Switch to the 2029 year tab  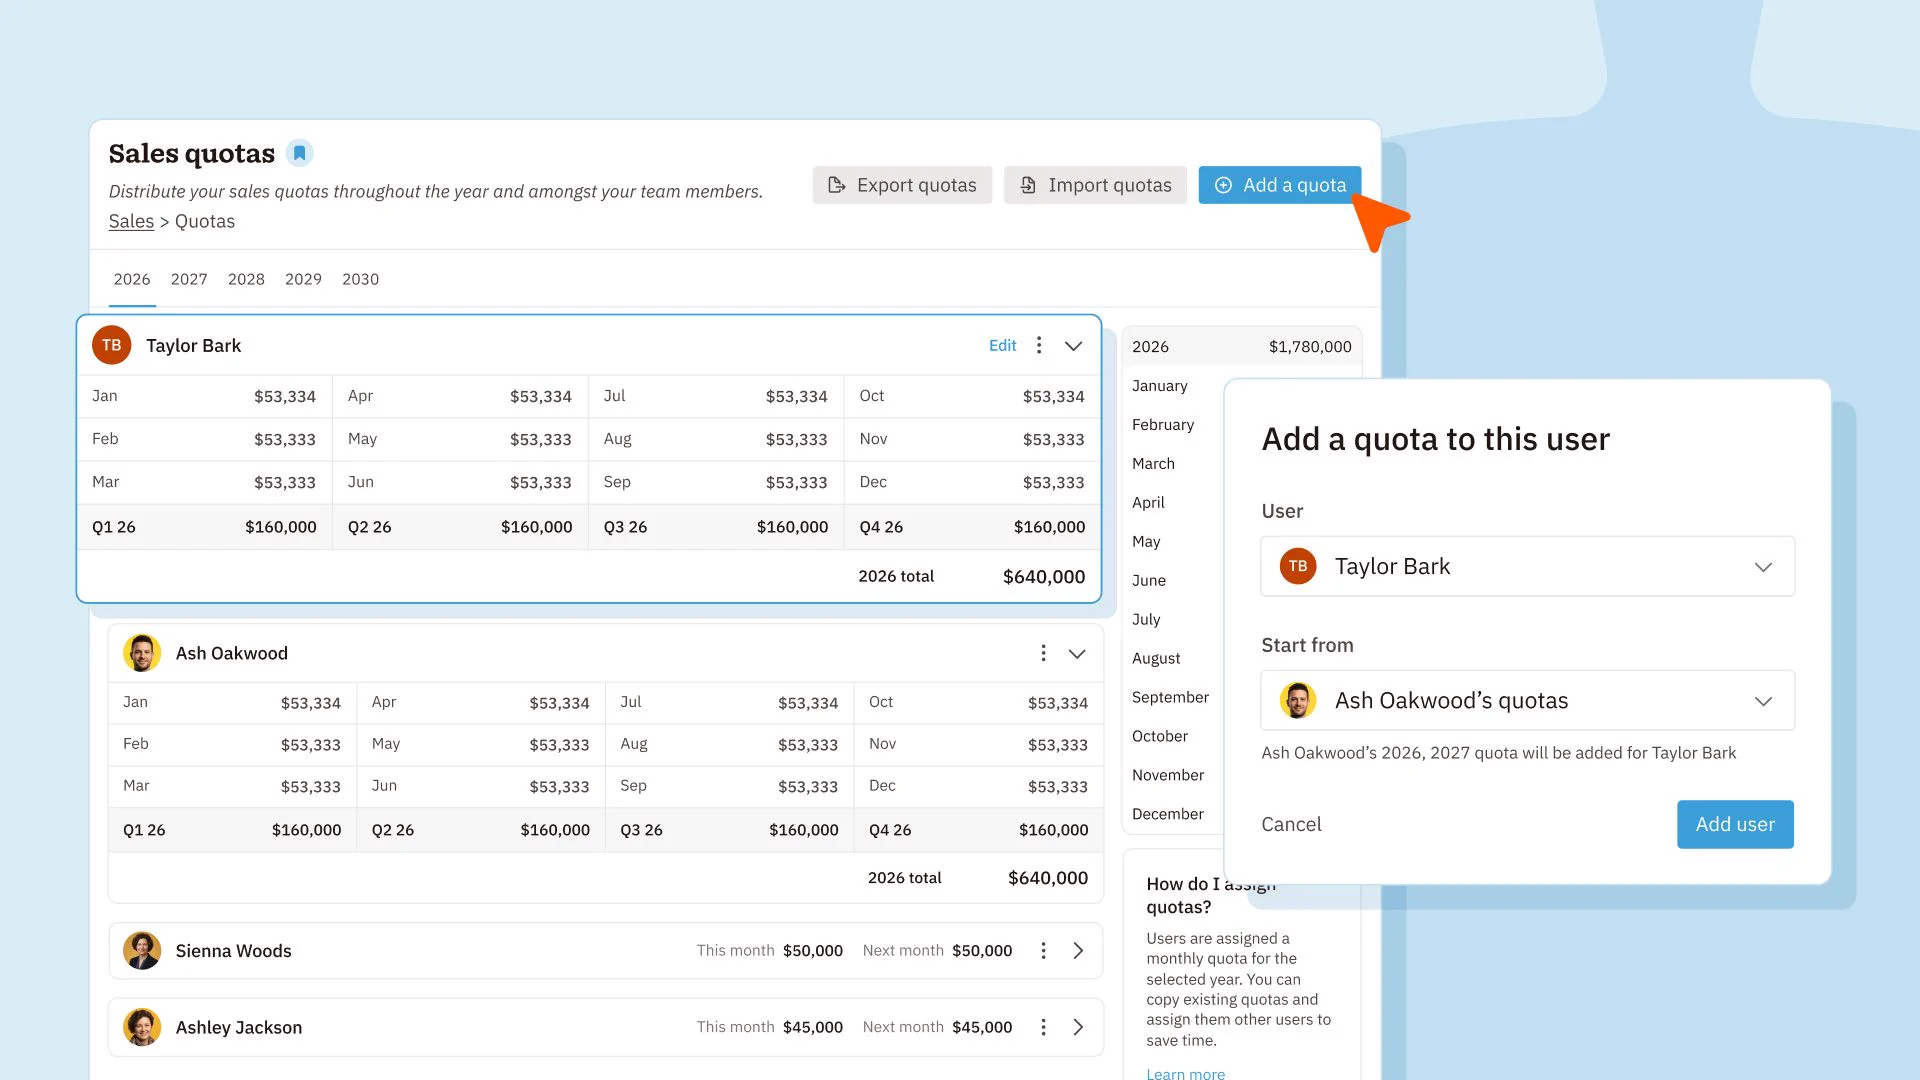click(303, 279)
